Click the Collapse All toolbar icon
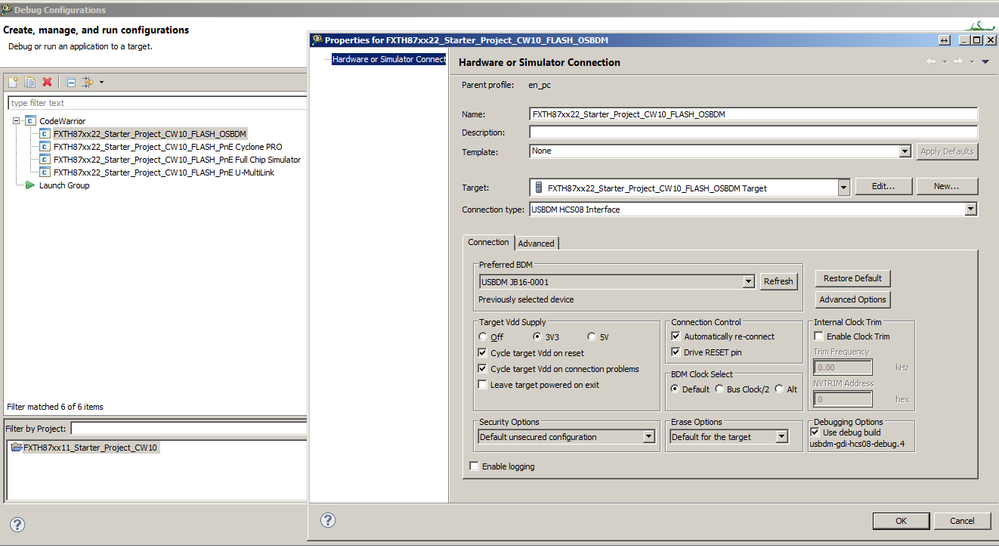999x546 pixels. click(x=71, y=82)
